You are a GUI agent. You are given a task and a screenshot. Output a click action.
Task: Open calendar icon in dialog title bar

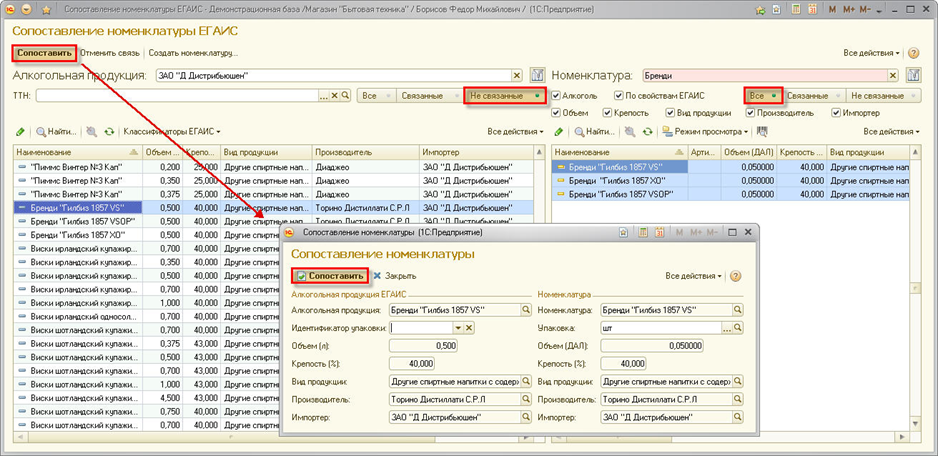(x=660, y=232)
